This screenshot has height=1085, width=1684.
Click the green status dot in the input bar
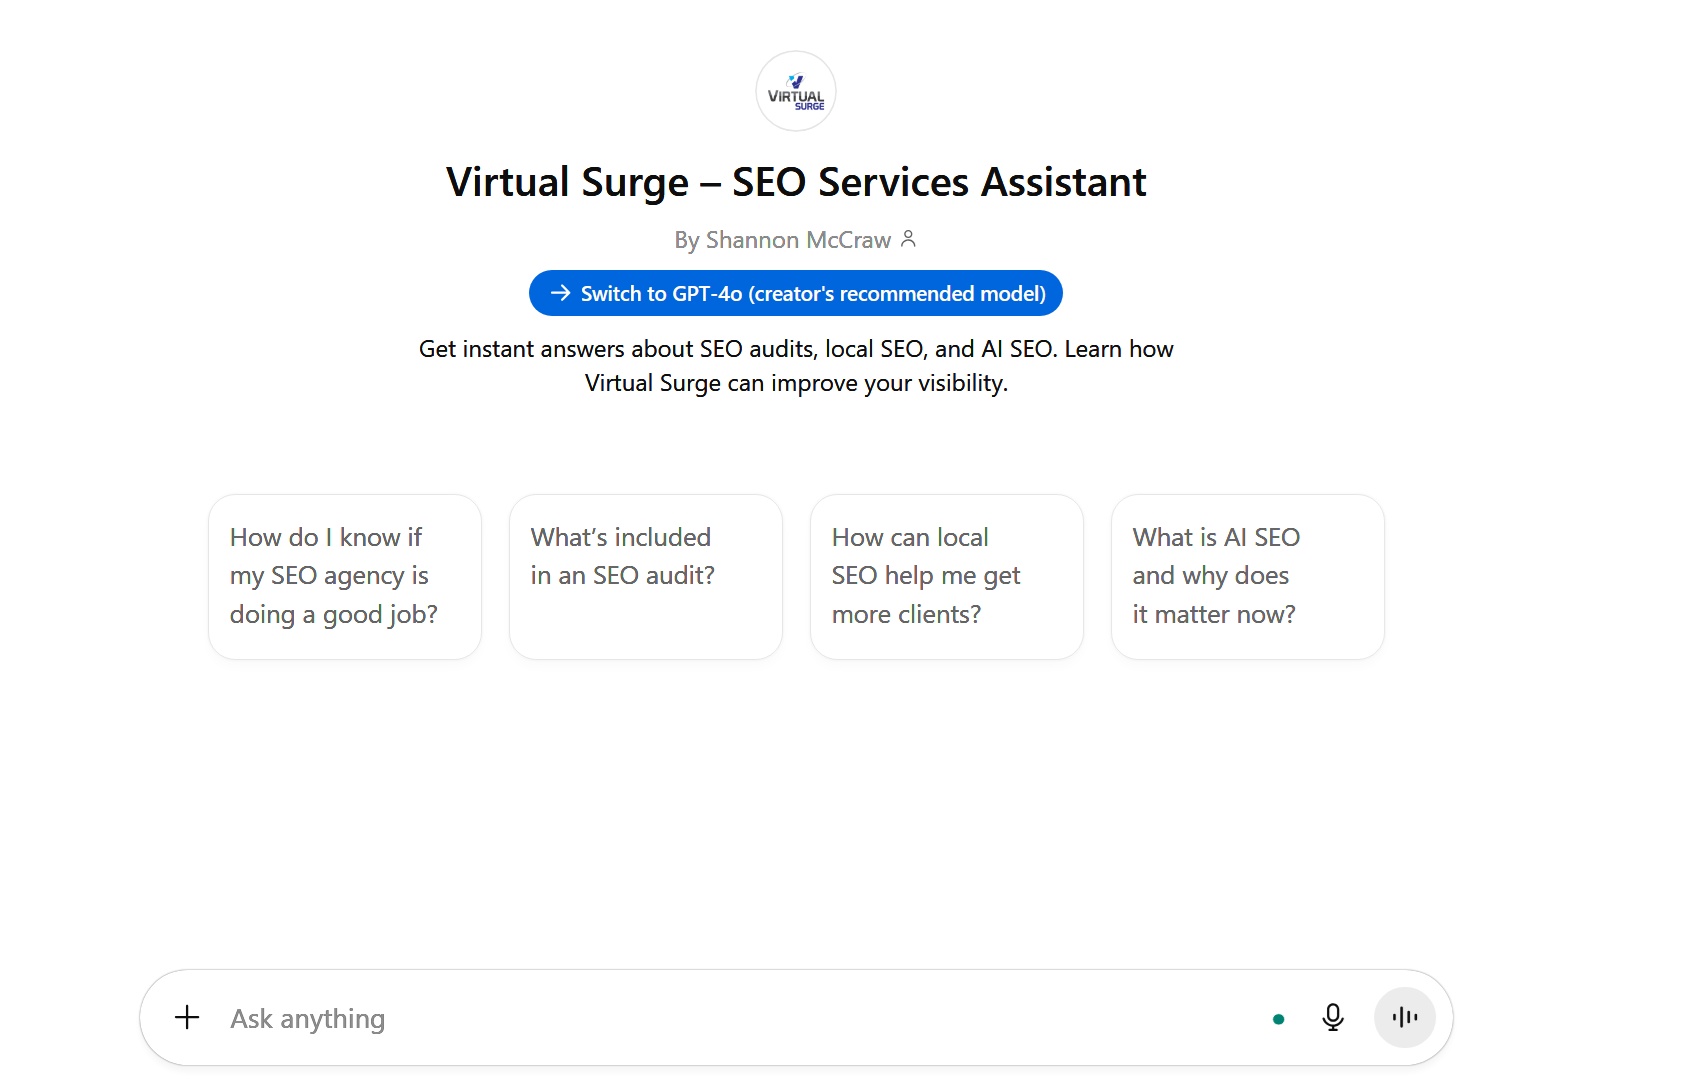[x=1278, y=1018]
